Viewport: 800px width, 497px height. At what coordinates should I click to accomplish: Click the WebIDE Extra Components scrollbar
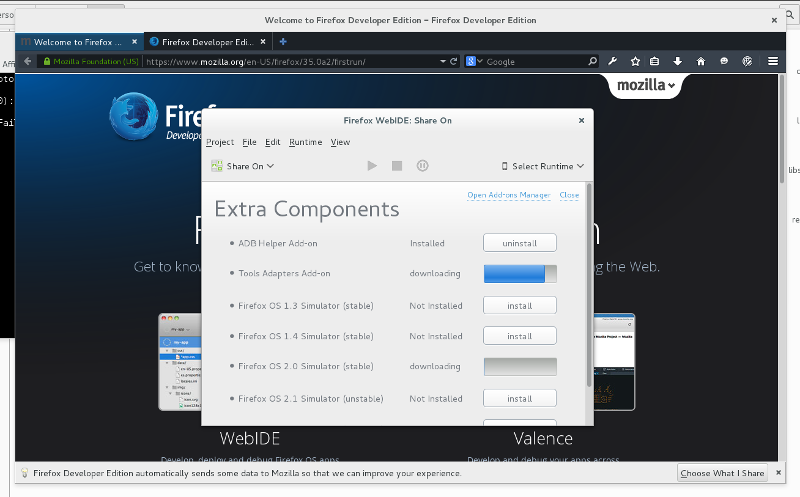point(589,286)
